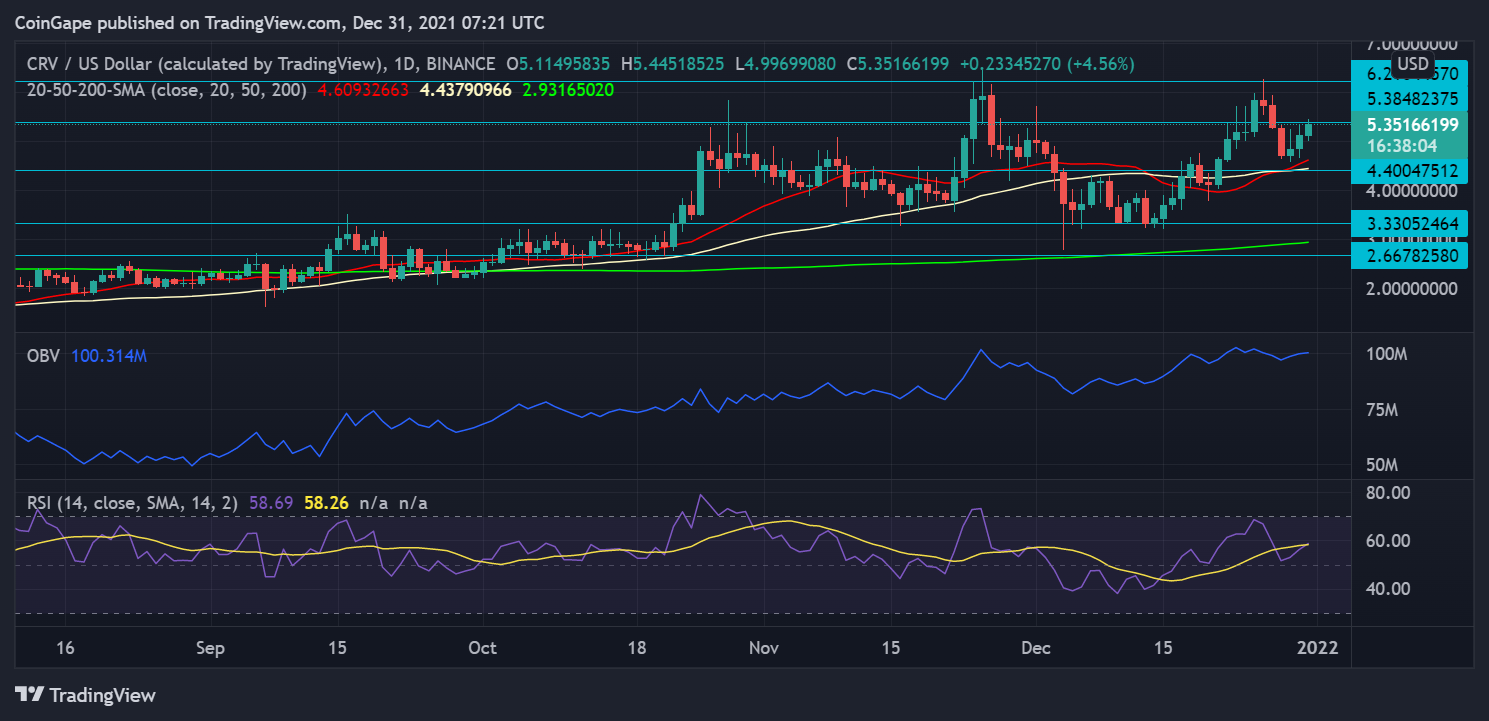Click the Nov label on the time axis
Screen dimensions: 1489x721
coord(763,647)
